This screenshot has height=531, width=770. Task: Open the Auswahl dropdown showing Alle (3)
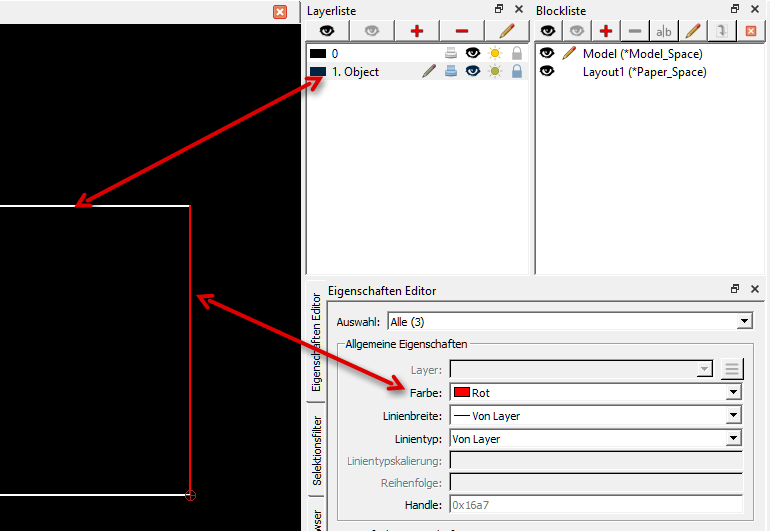click(570, 322)
